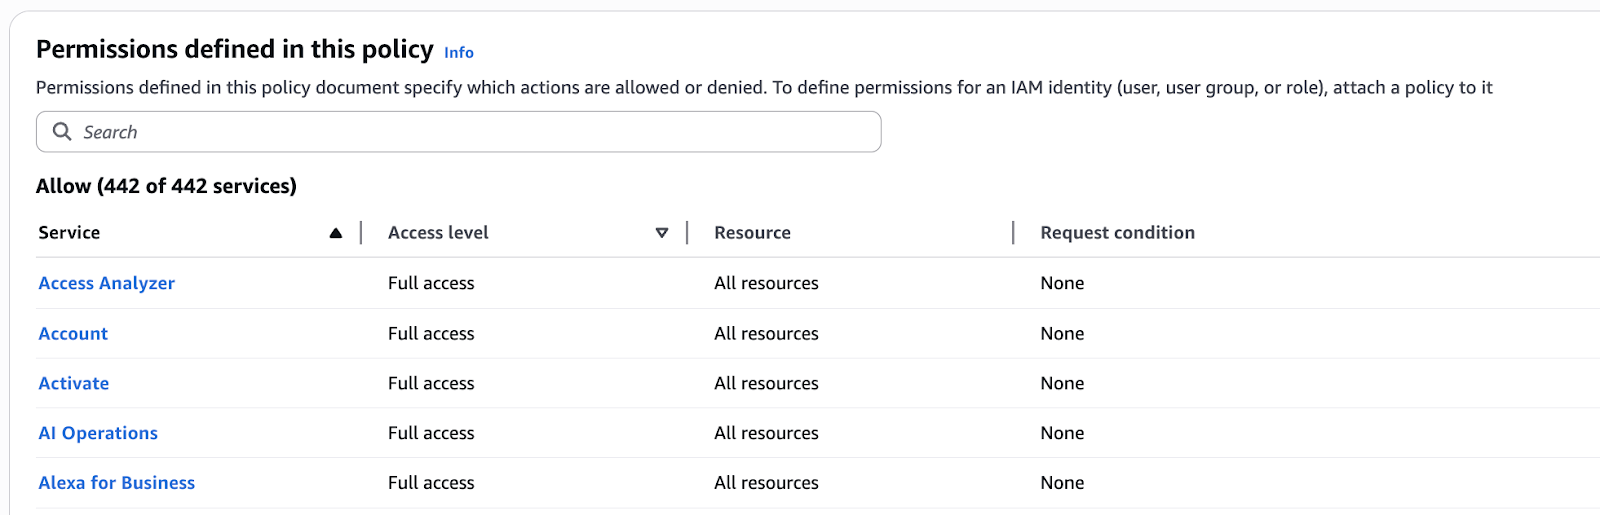Image resolution: width=1600 pixels, height=515 pixels.
Task: Click the Request condition column header
Action: point(1117,233)
